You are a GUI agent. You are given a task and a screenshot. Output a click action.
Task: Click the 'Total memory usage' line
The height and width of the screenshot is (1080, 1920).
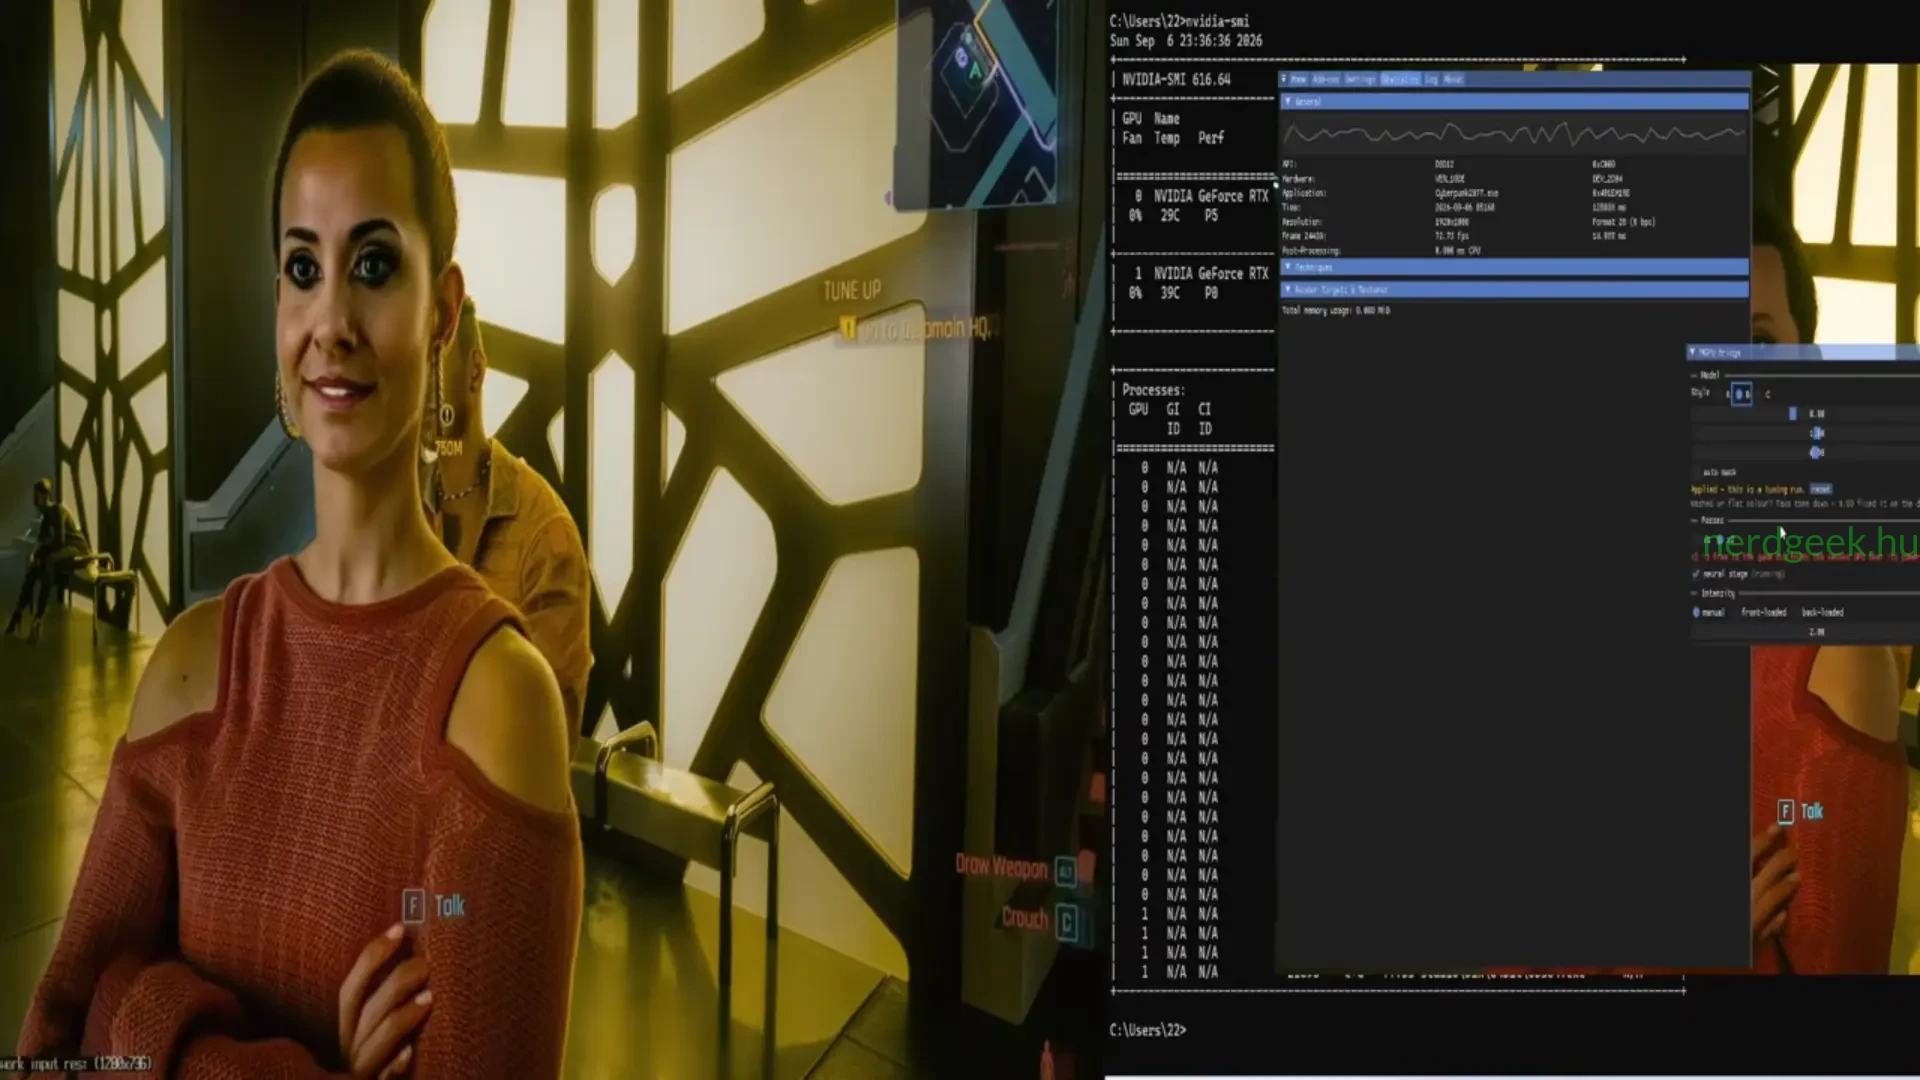click(1336, 311)
